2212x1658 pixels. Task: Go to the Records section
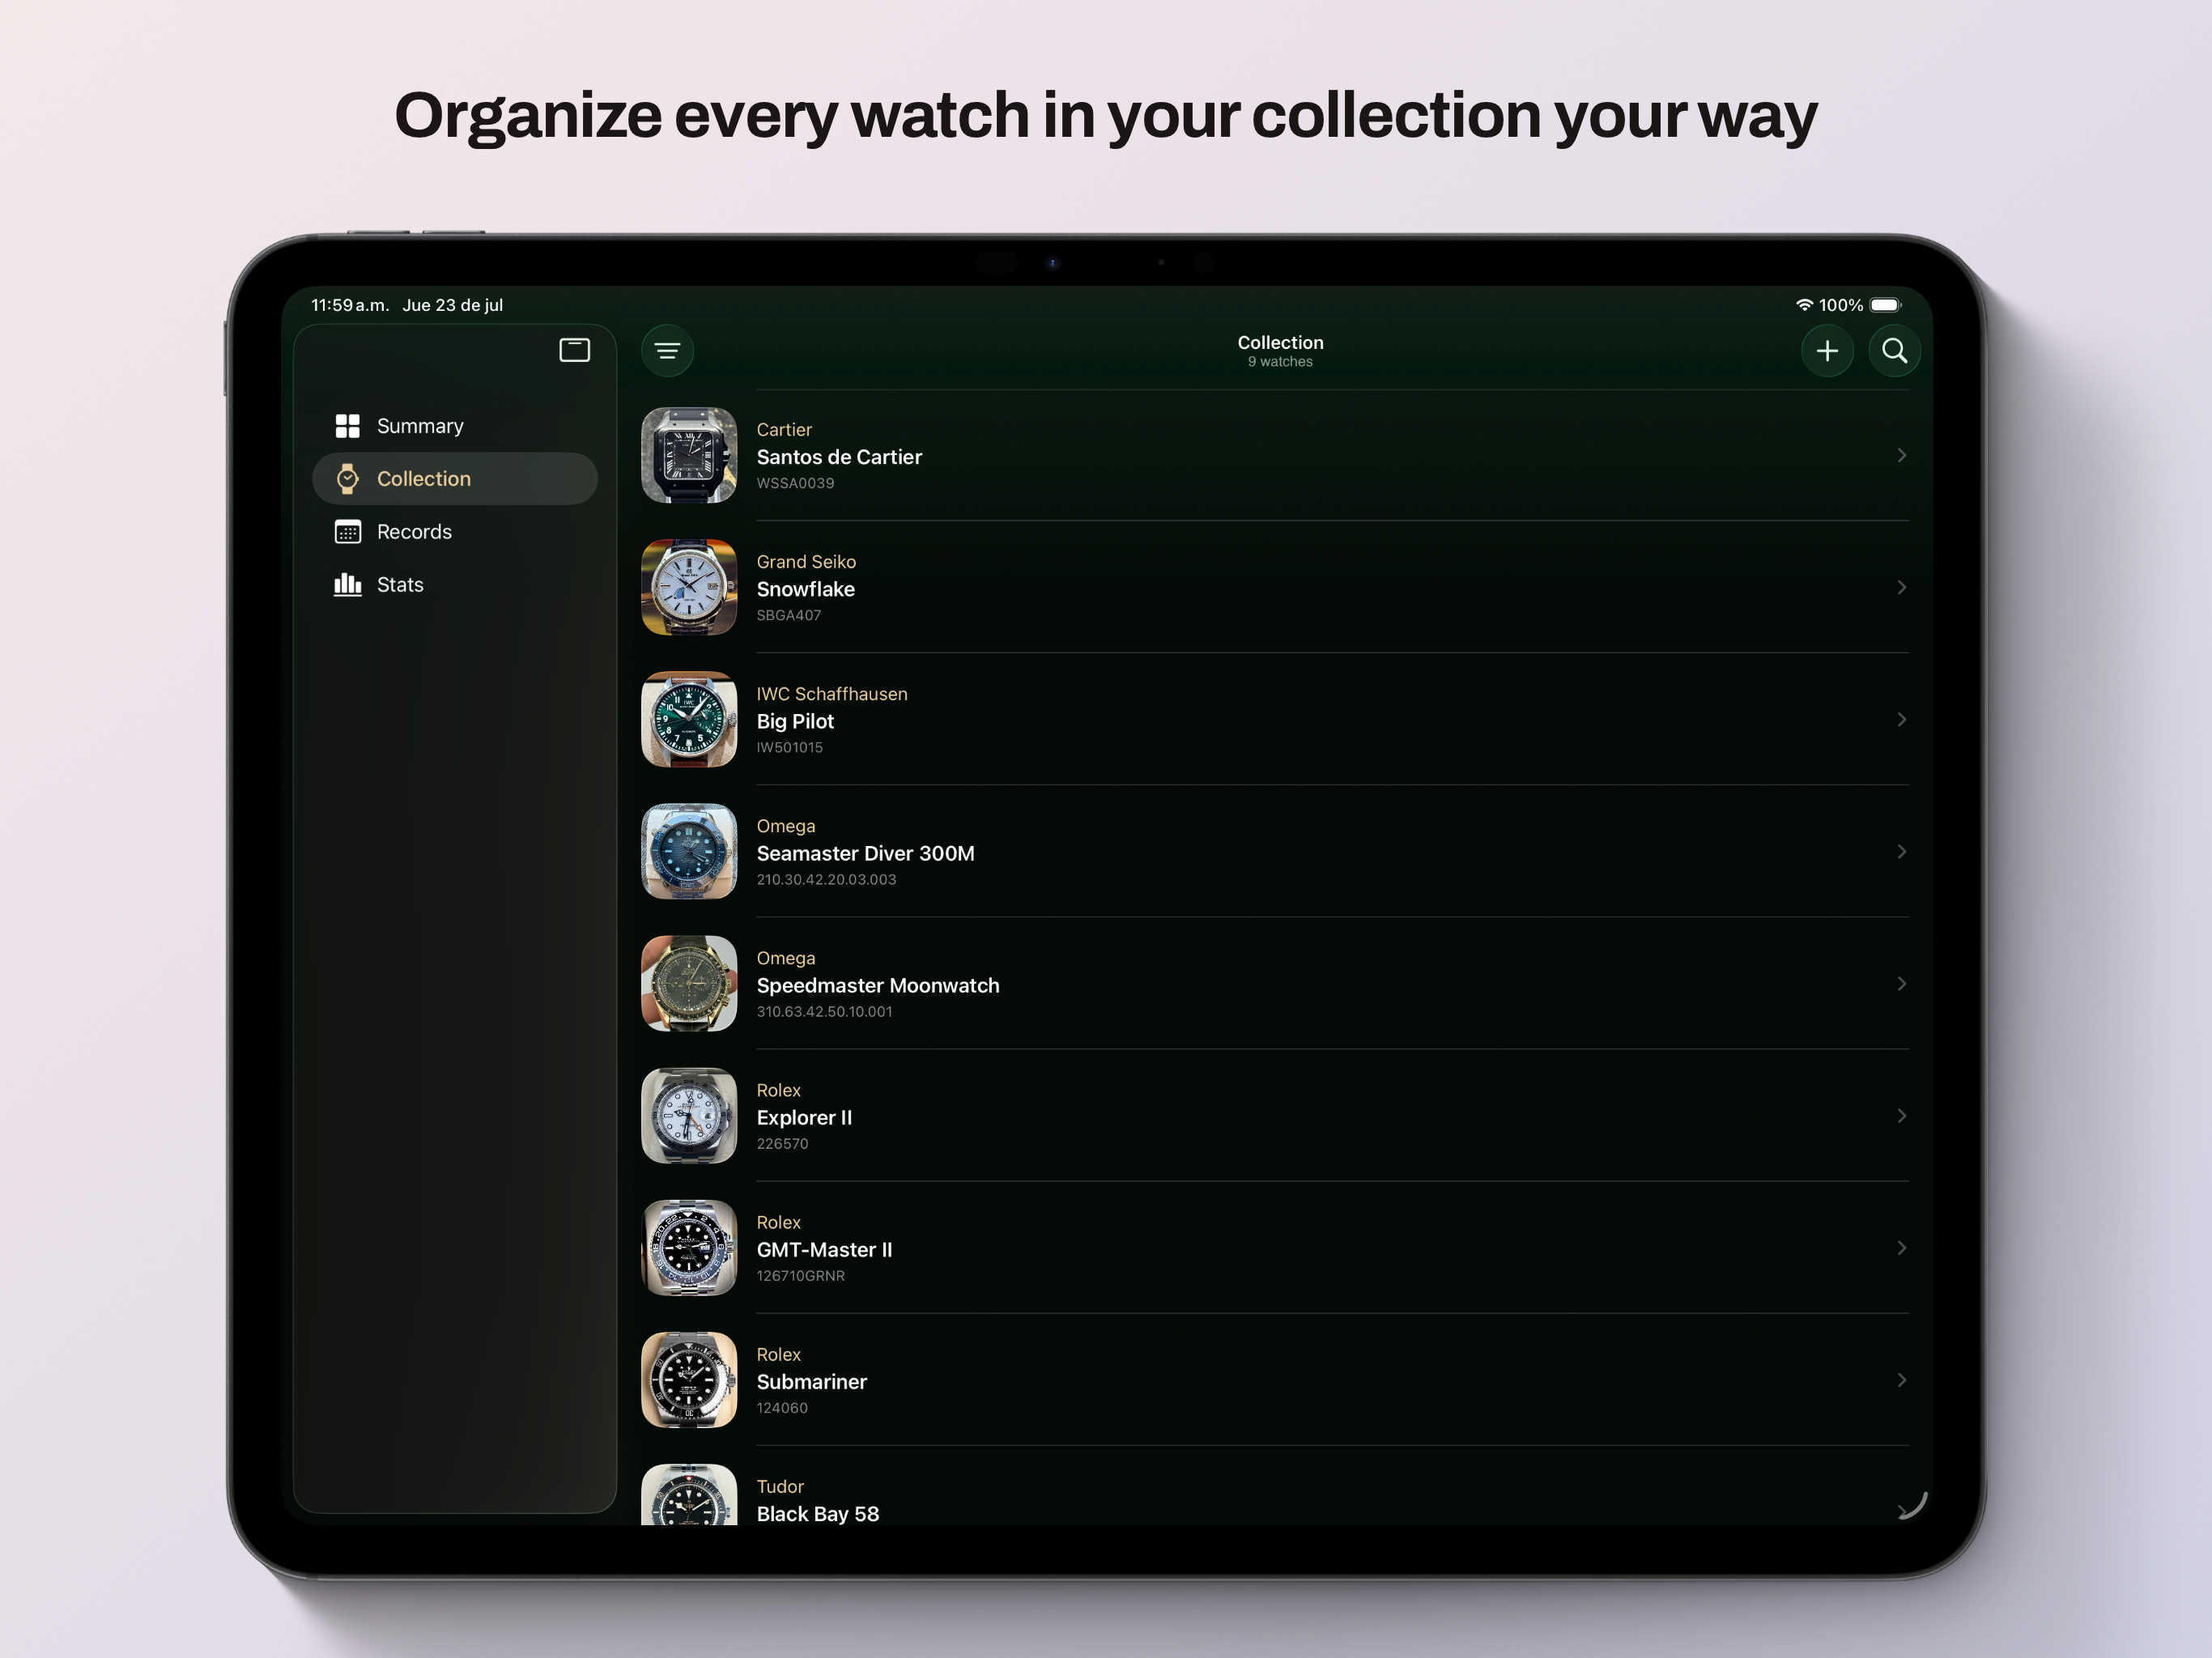pos(455,532)
